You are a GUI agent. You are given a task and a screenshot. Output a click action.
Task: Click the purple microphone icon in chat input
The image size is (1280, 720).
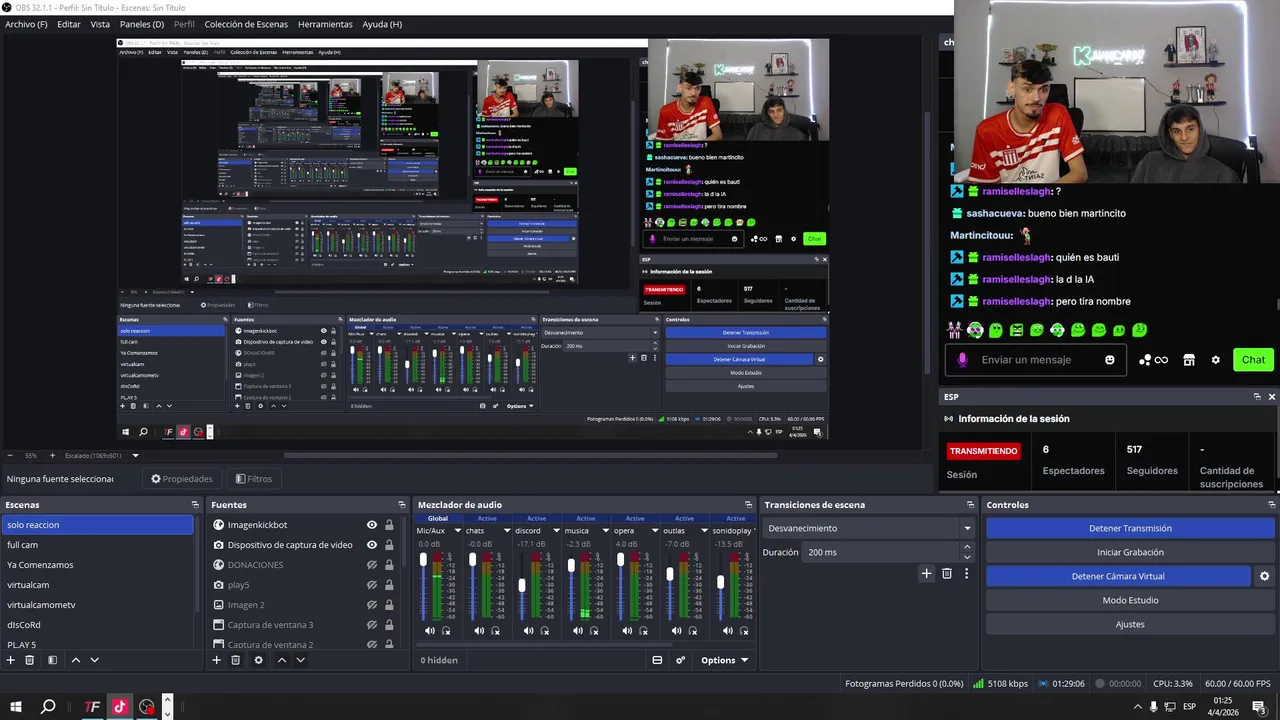pyautogui.click(x=962, y=360)
